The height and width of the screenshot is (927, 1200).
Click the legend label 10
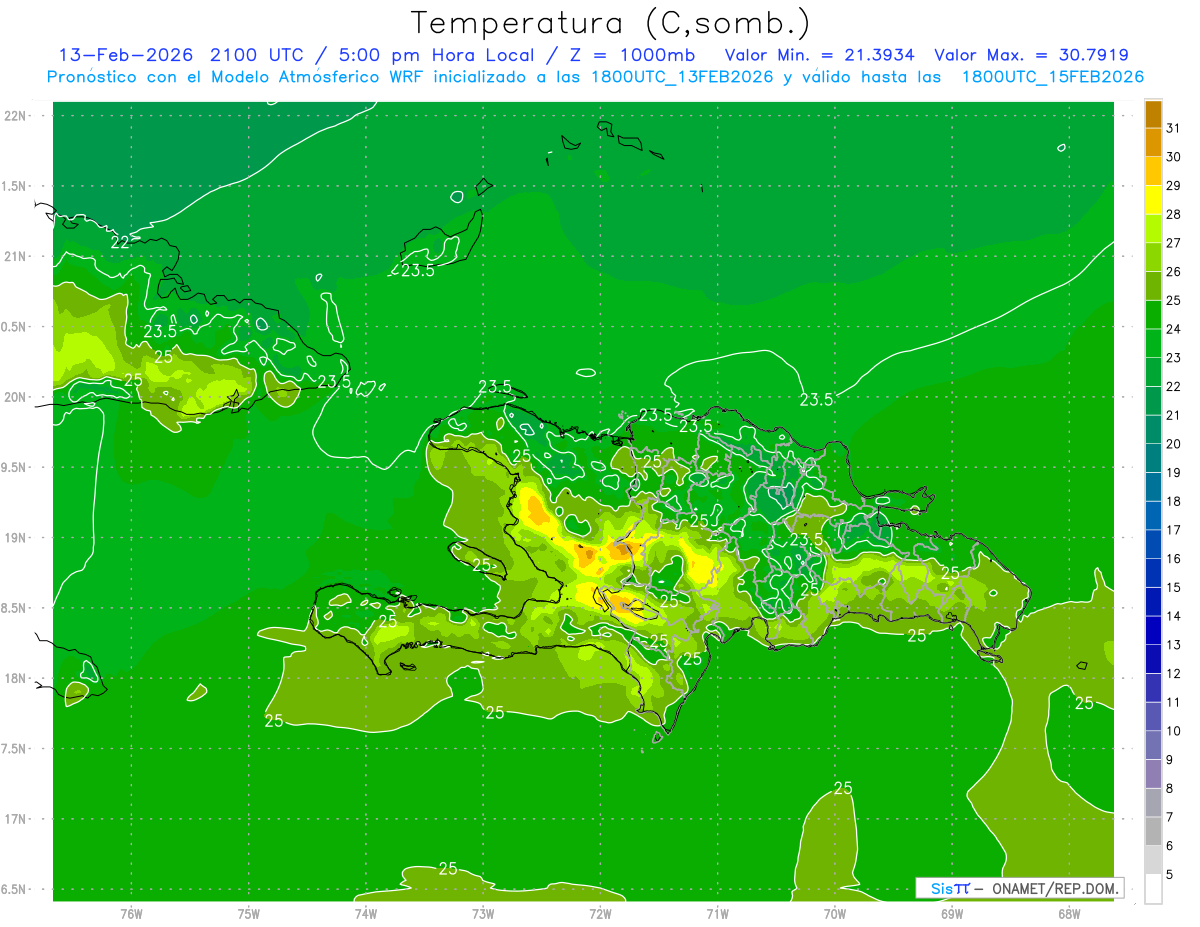click(x=1173, y=731)
